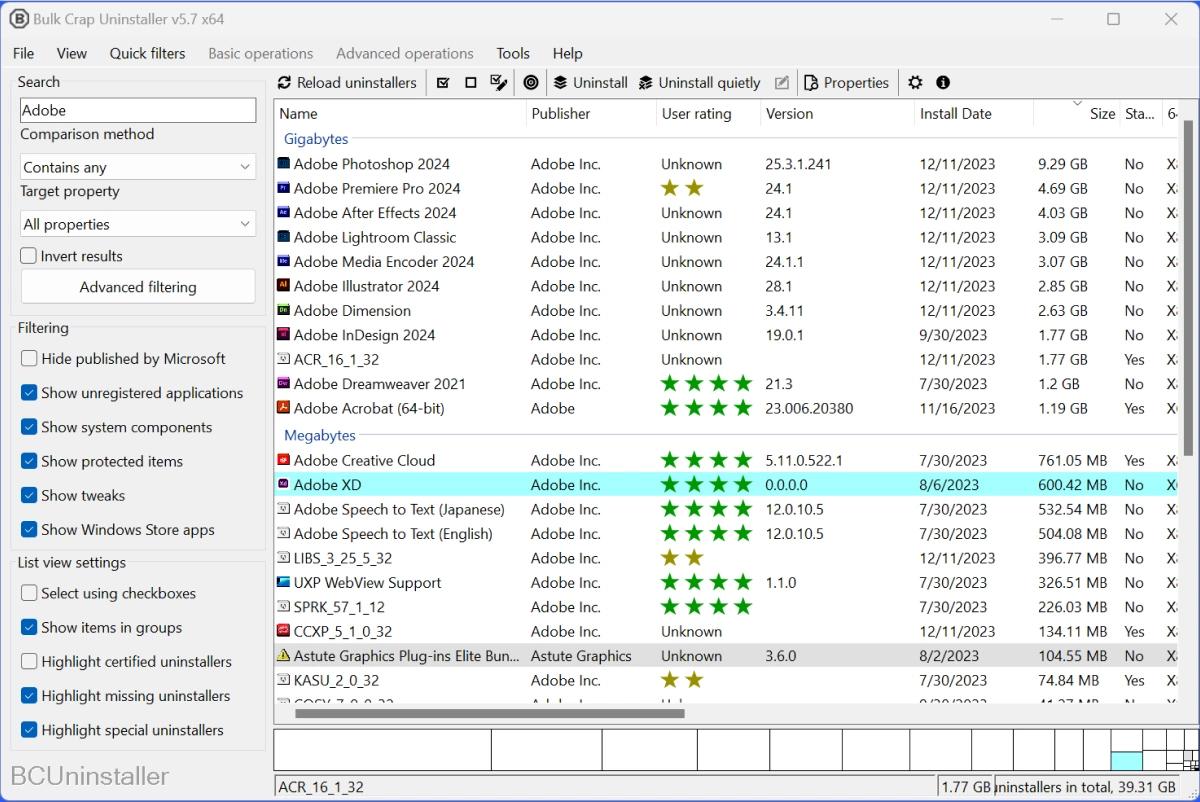Turn off Show items in groups
Screen dimensions: 1200x802
(29, 628)
